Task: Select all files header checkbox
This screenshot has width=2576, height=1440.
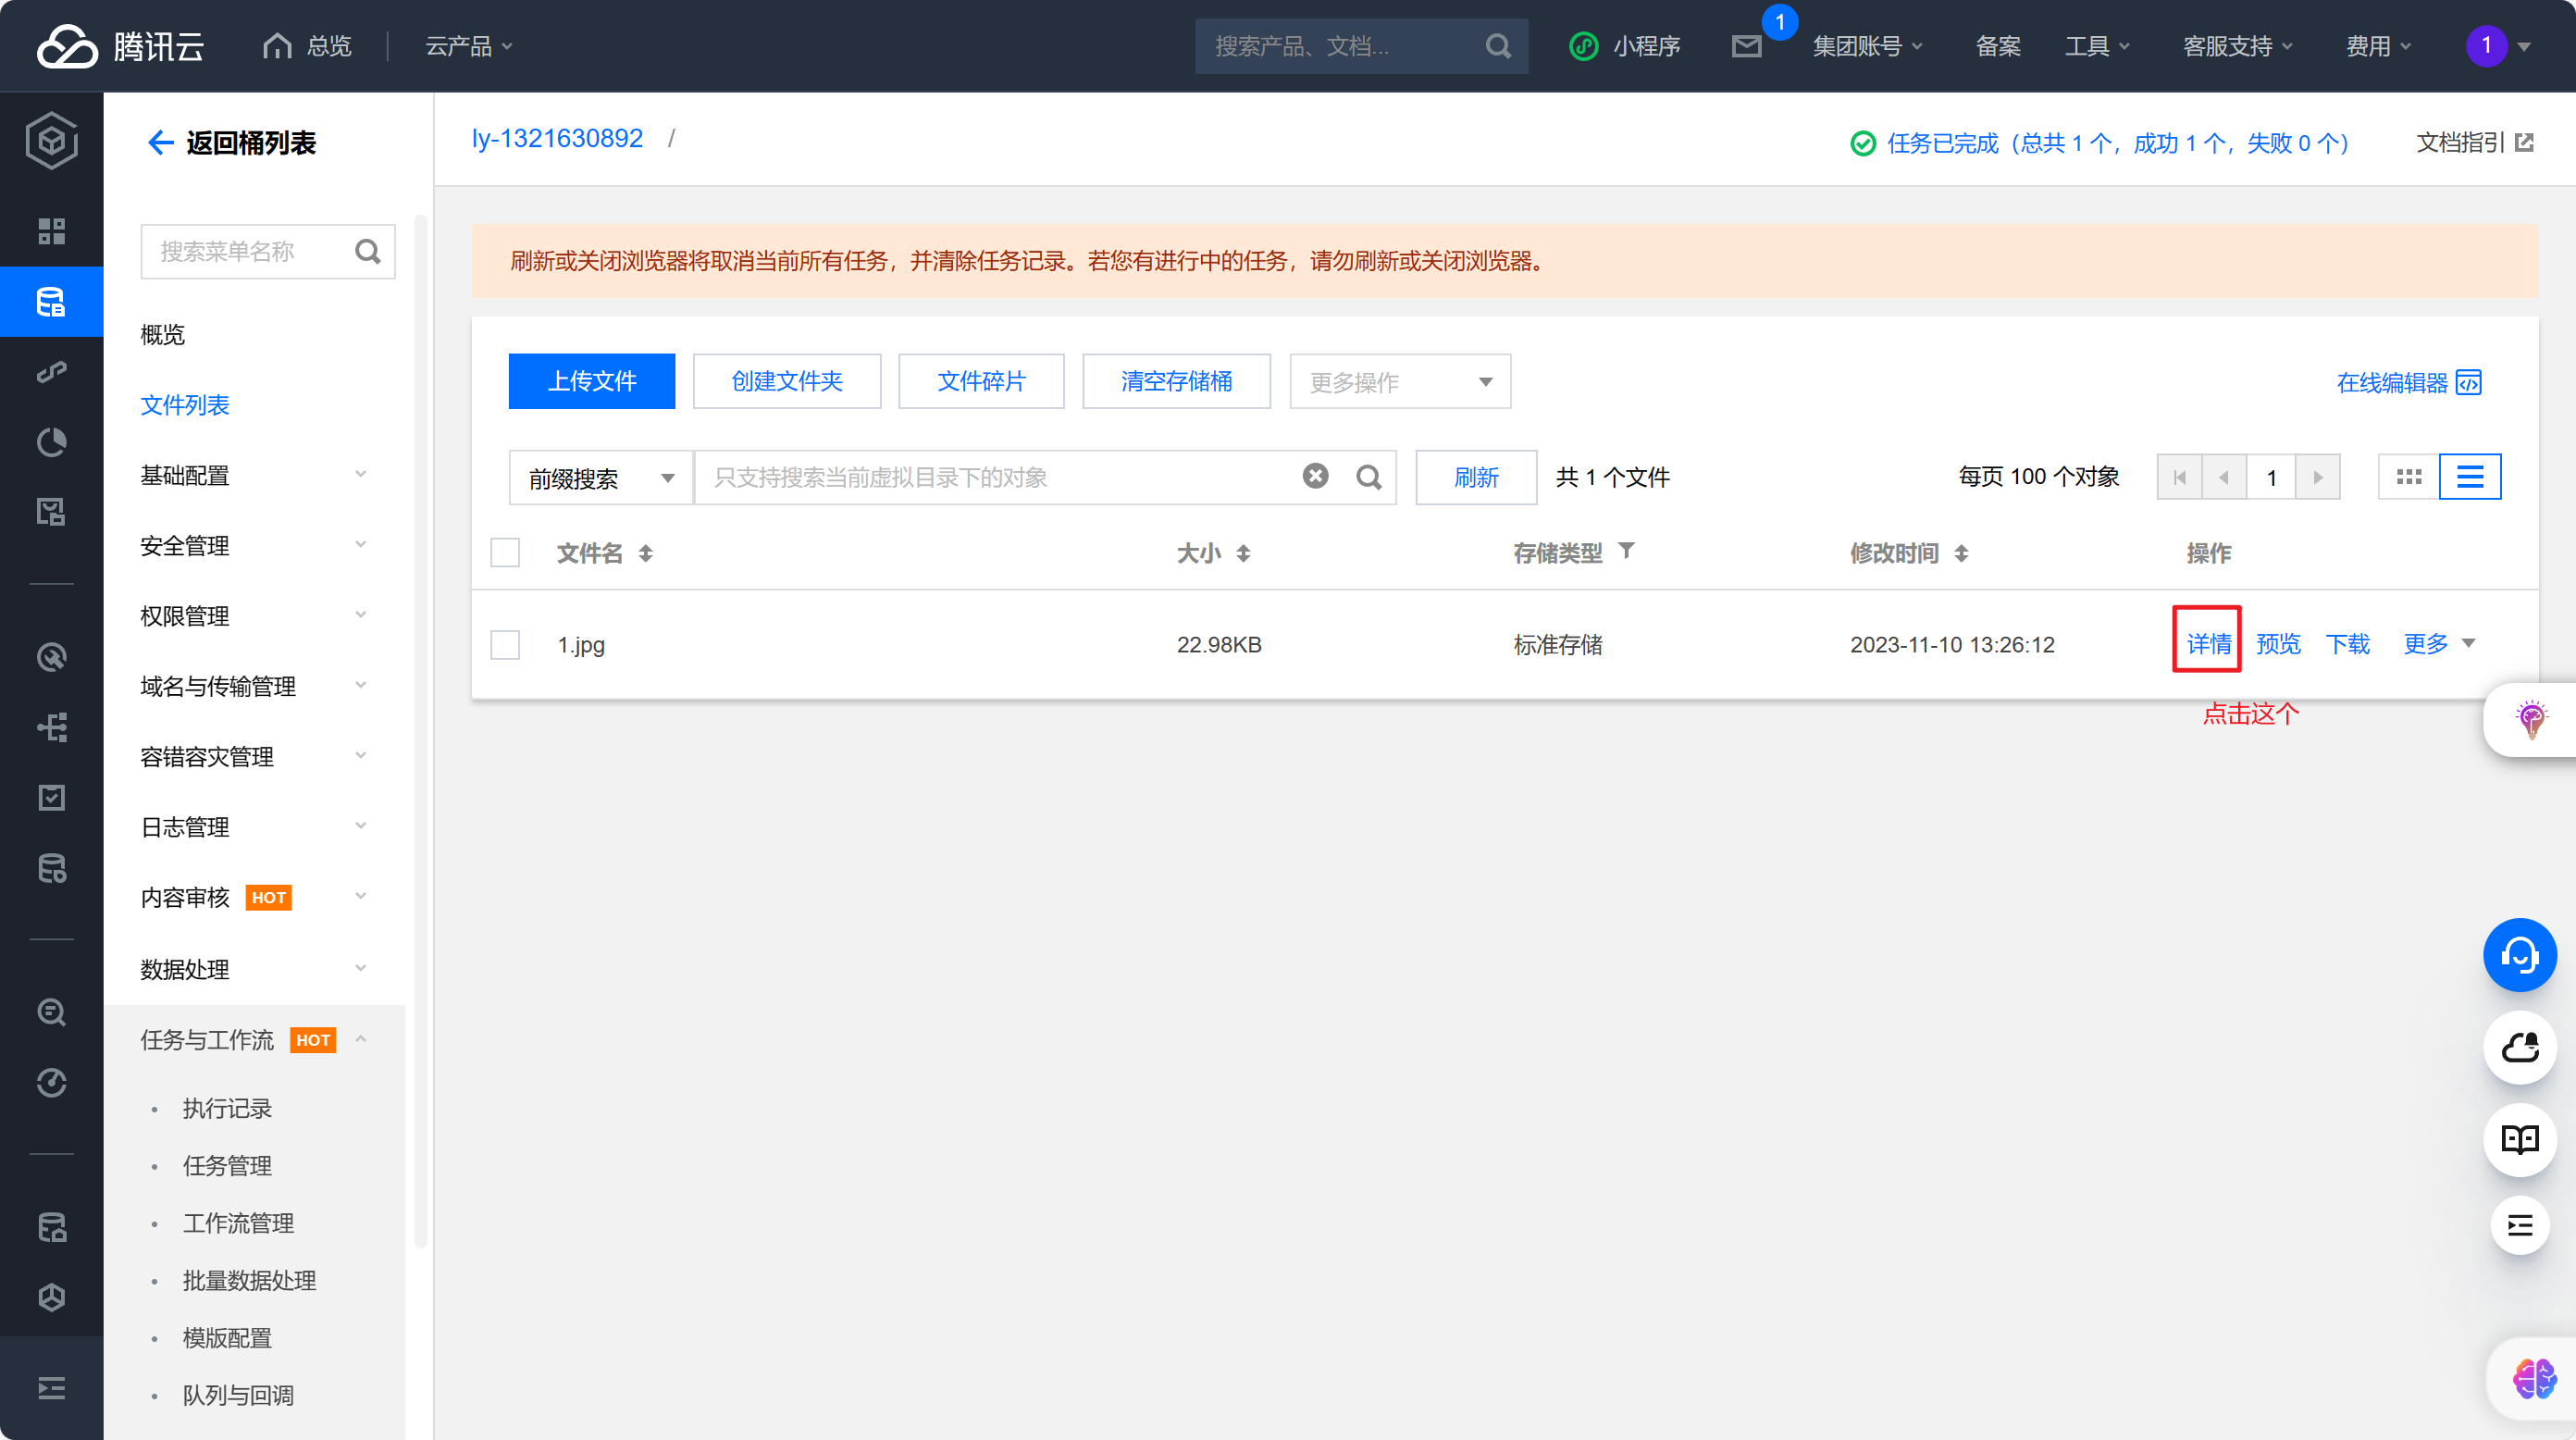Action: click(505, 553)
